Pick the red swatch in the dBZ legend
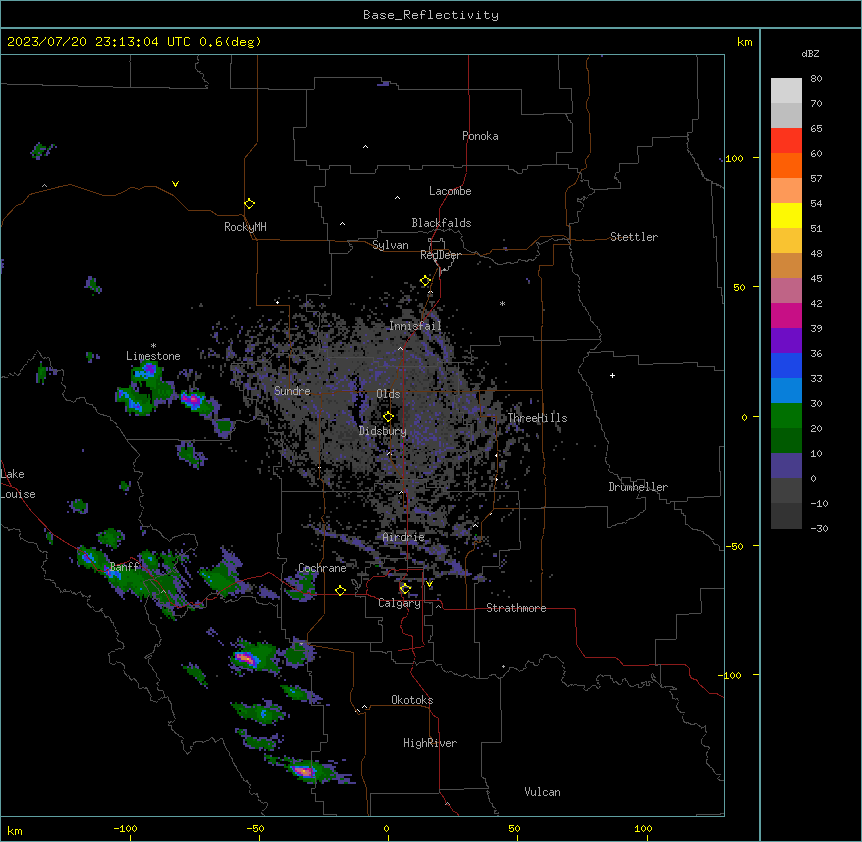Viewport: 862px width, 842px height. coord(786,141)
